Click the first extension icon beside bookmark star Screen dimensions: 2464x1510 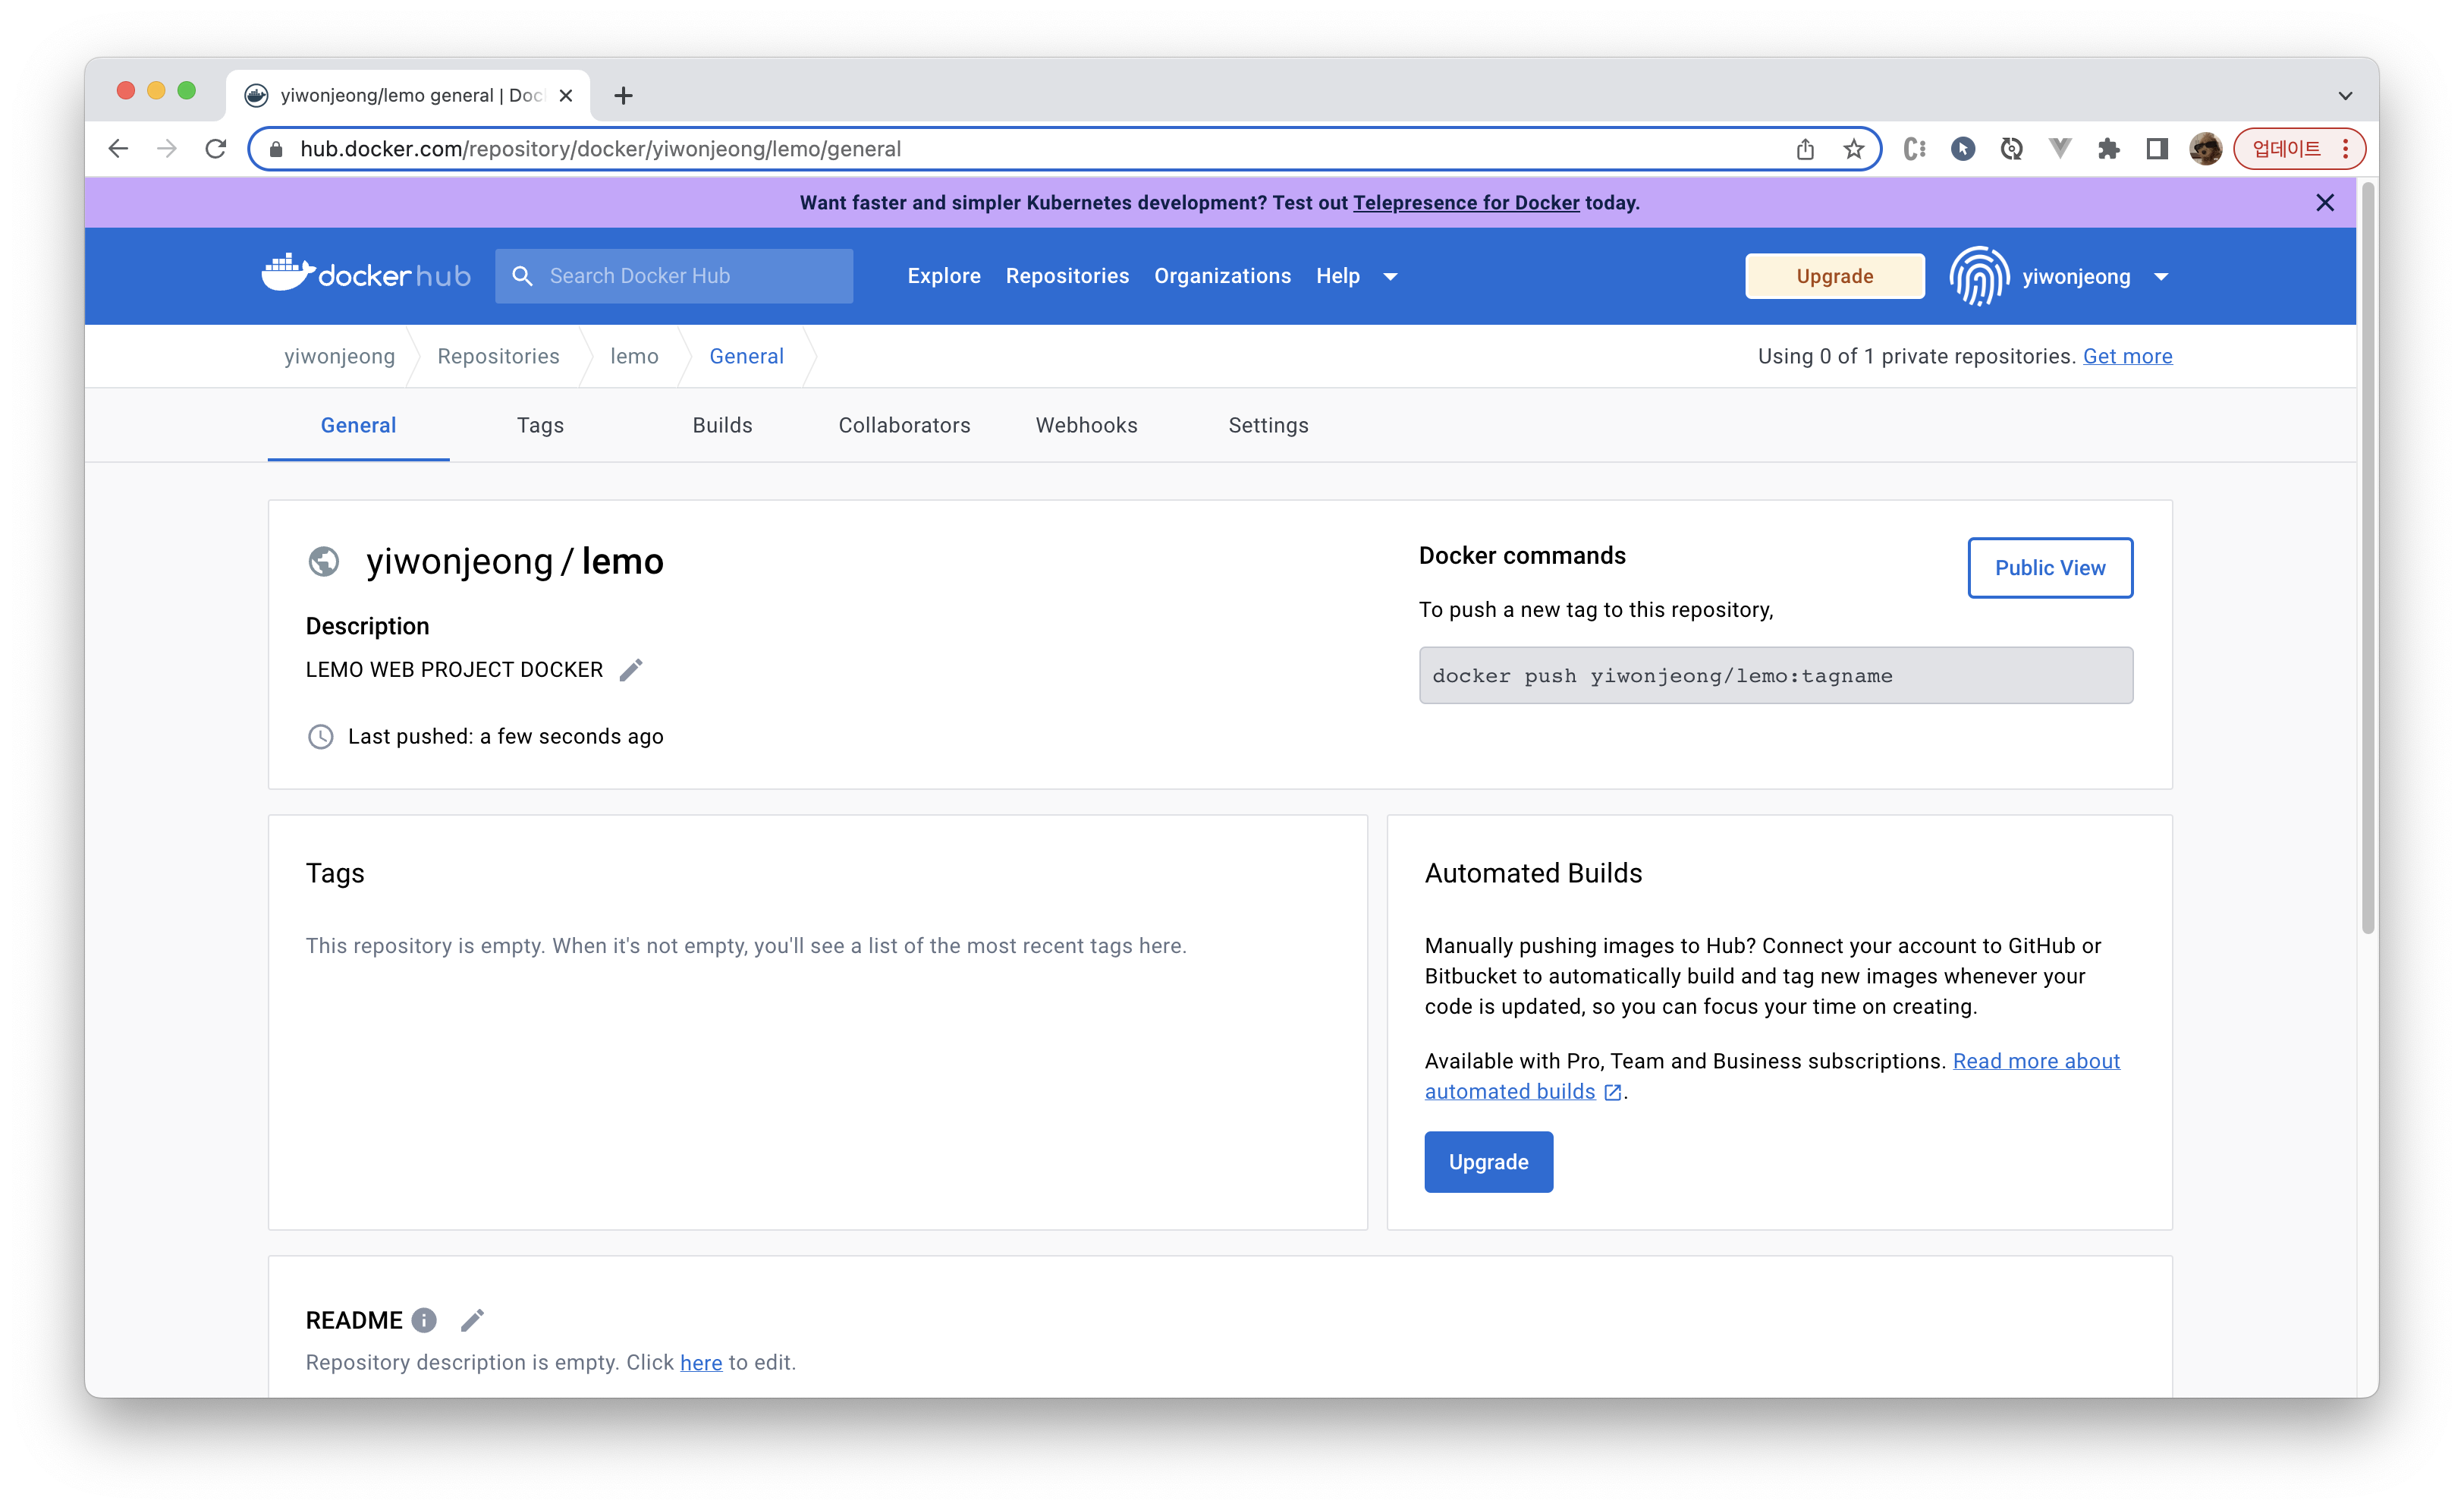(x=1914, y=149)
